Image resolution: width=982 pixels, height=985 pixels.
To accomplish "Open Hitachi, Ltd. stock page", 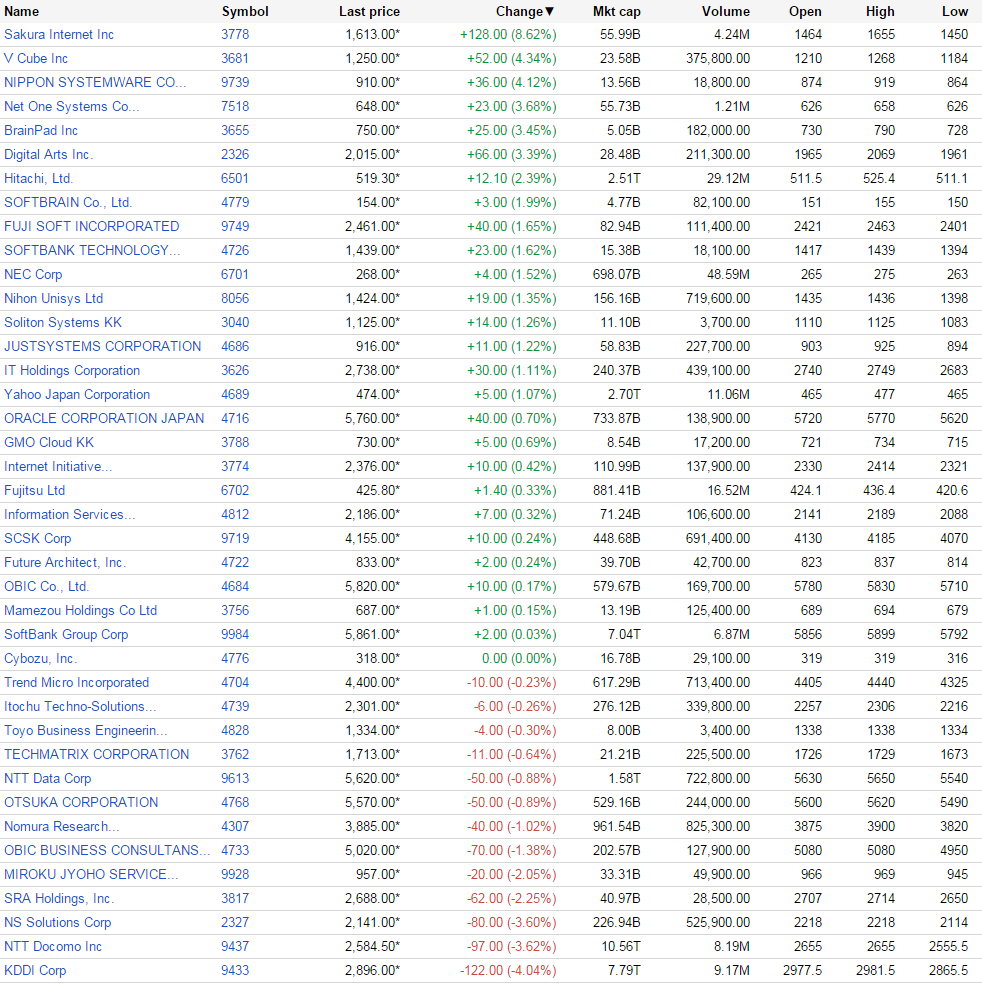I will click(38, 179).
